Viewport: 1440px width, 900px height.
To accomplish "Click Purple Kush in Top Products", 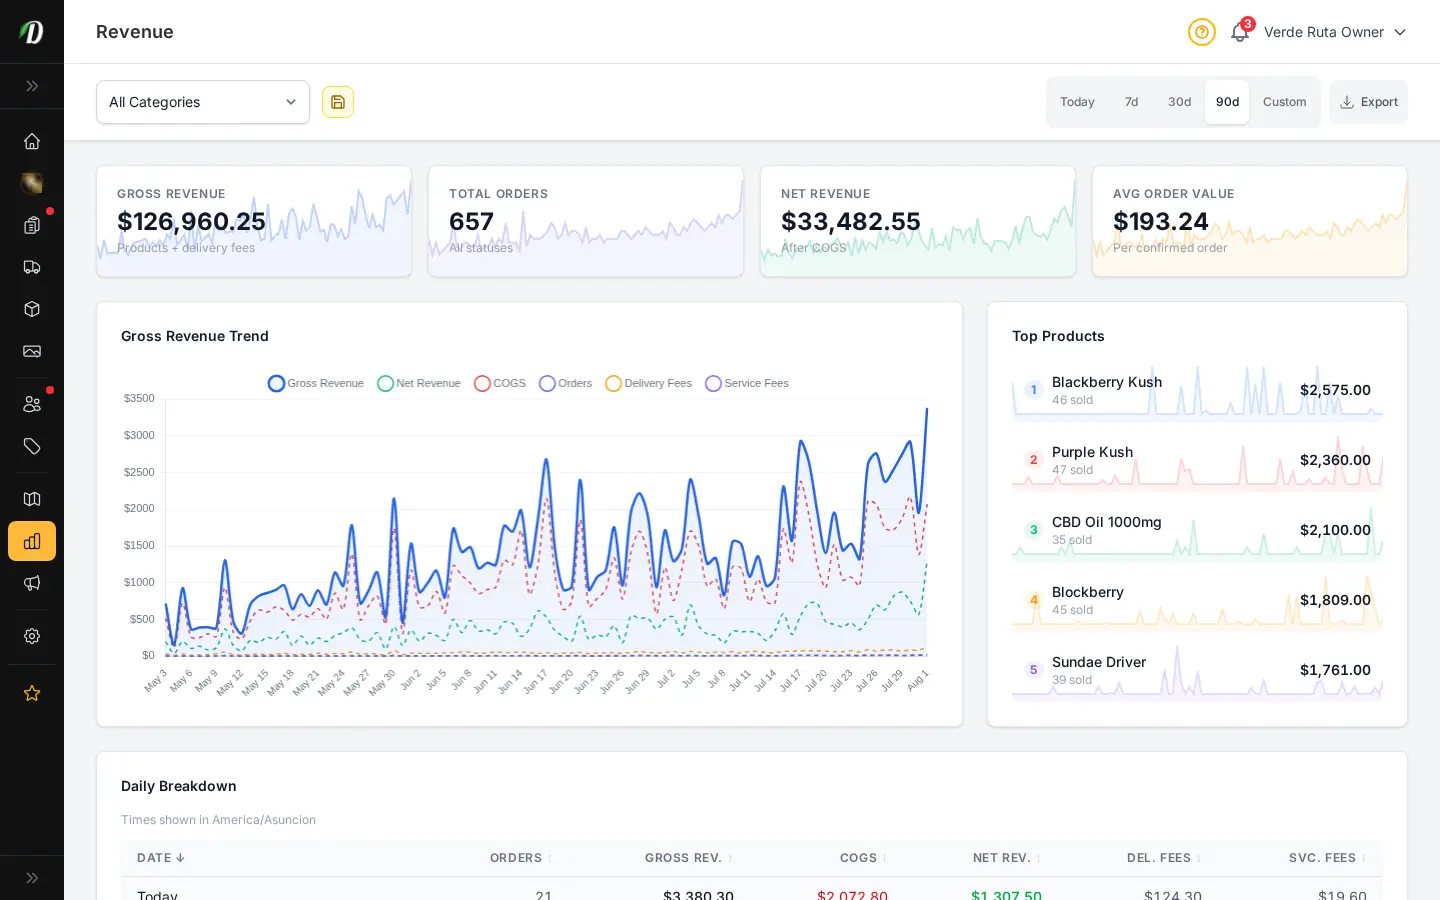I will (1197, 460).
